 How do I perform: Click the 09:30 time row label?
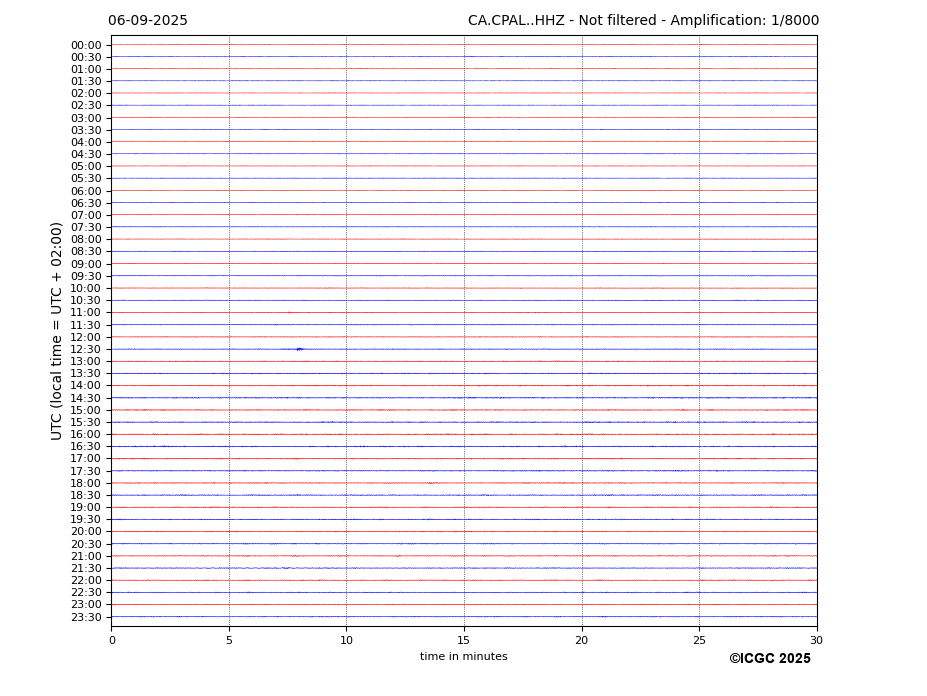[x=86, y=276]
